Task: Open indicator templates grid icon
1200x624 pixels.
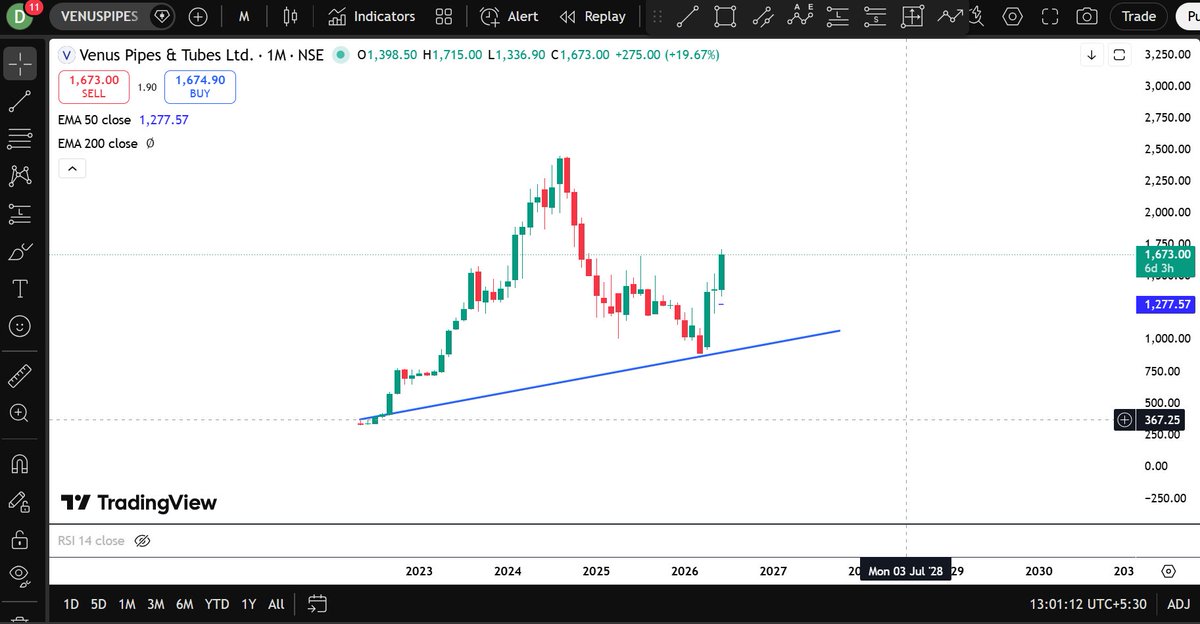Action: [444, 16]
